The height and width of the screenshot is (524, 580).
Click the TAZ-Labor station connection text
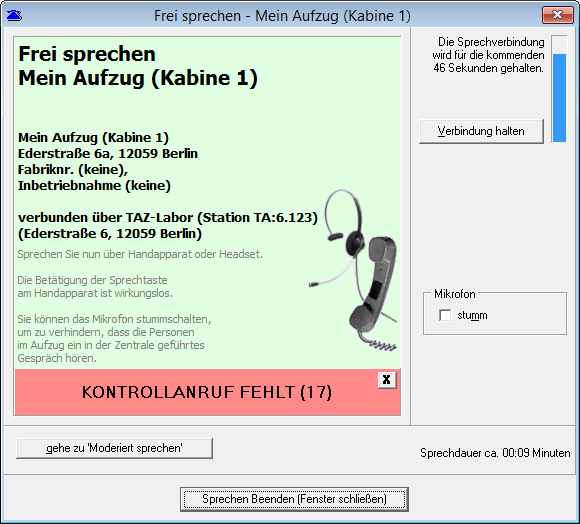click(x=168, y=217)
